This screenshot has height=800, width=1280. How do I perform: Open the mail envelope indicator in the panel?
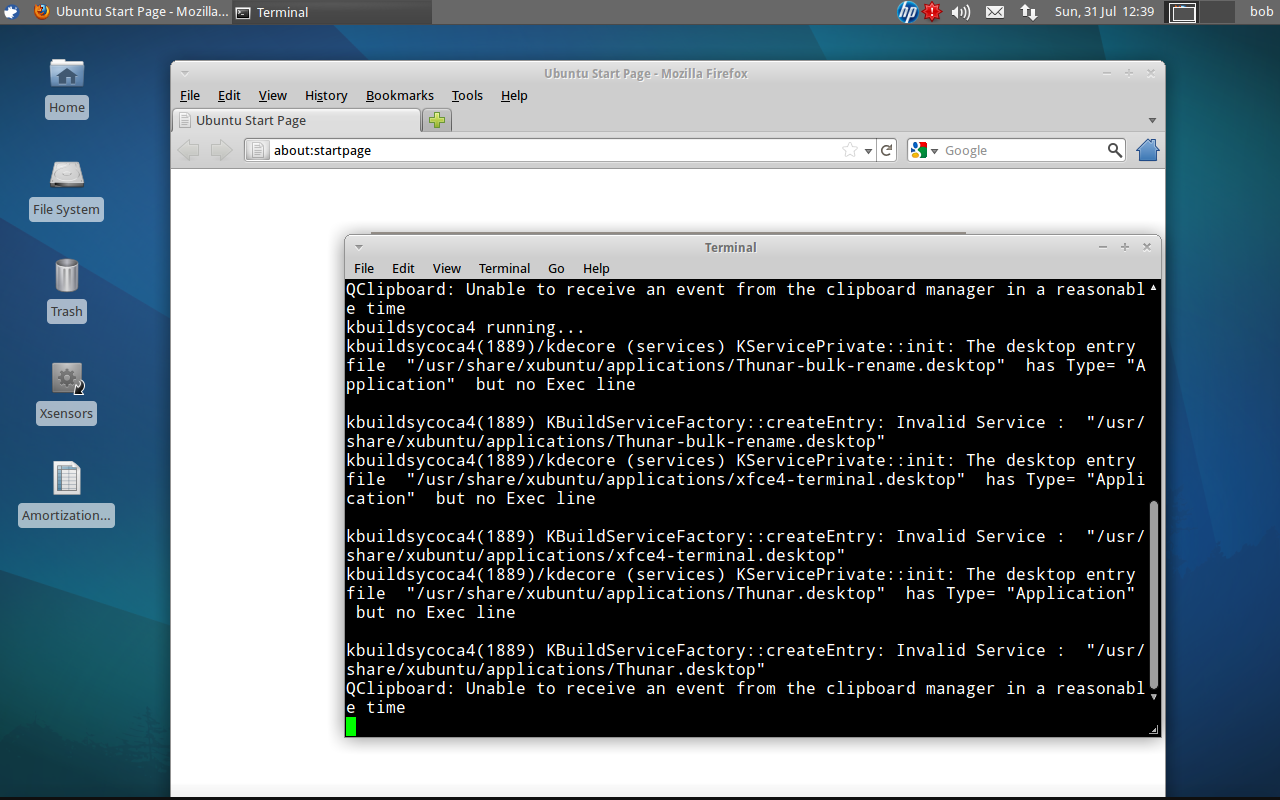tap(995, 12)
